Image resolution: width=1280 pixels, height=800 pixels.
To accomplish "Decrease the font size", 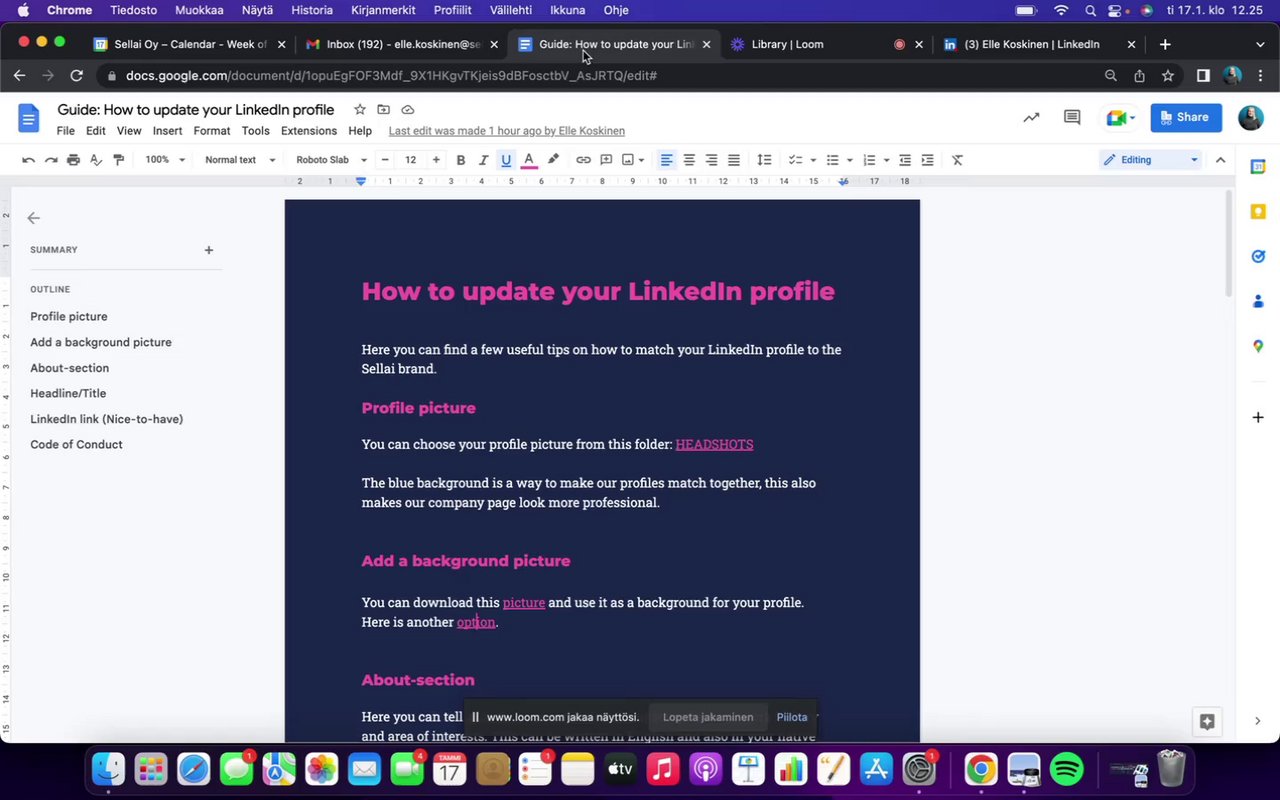I will coord(385,160).
